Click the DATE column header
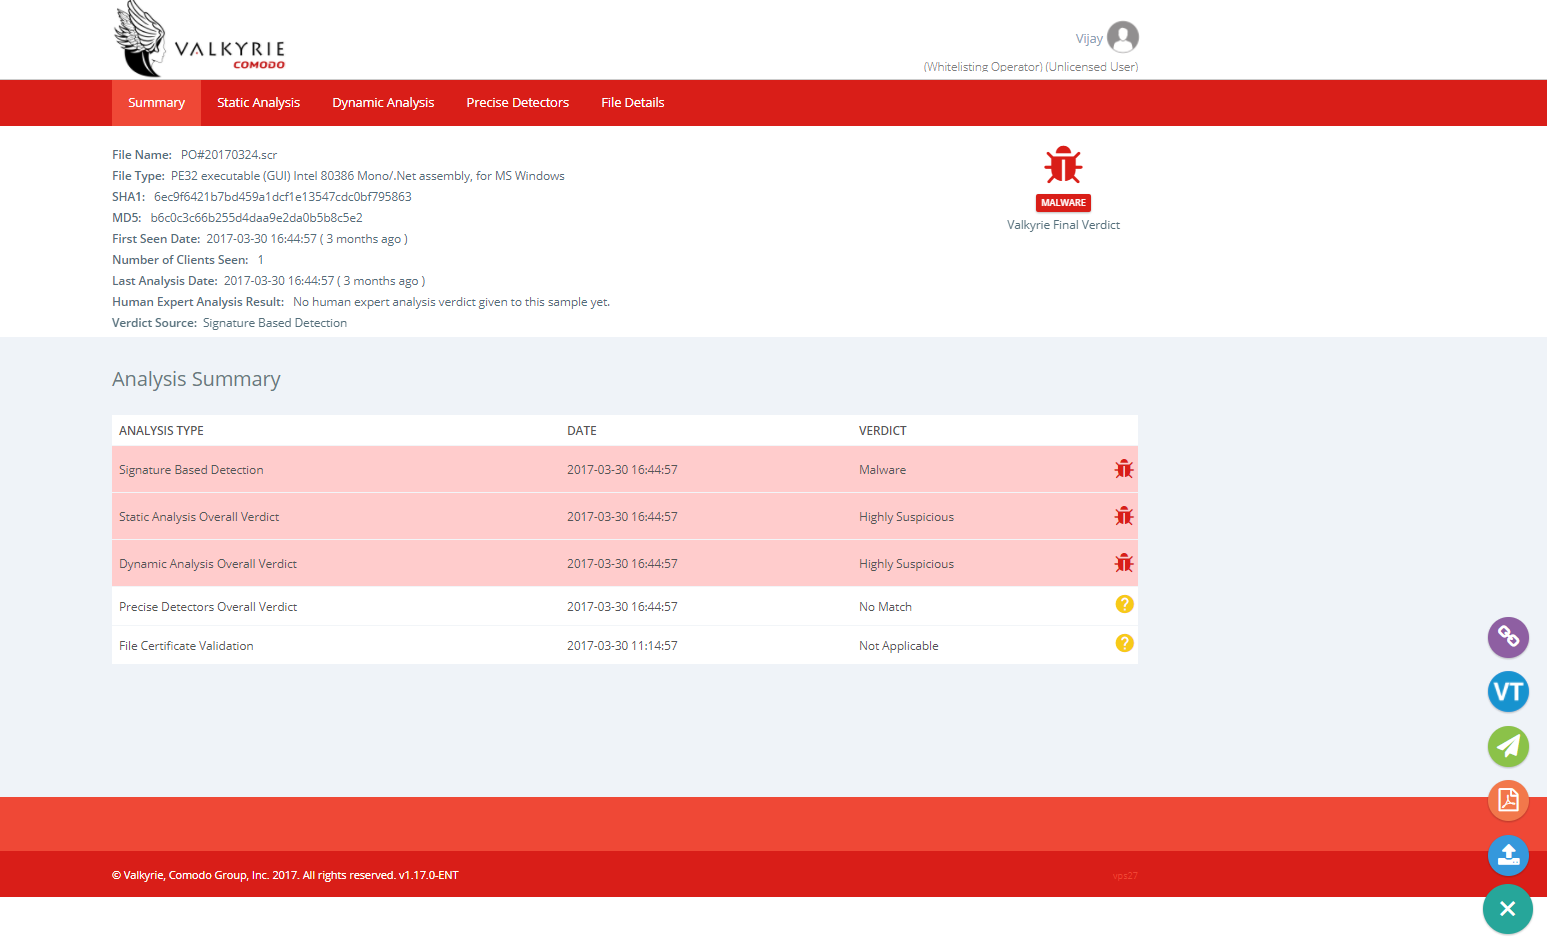Viewport: 1547px width, 950px height. pyautogui.click(x=582, y=431)
